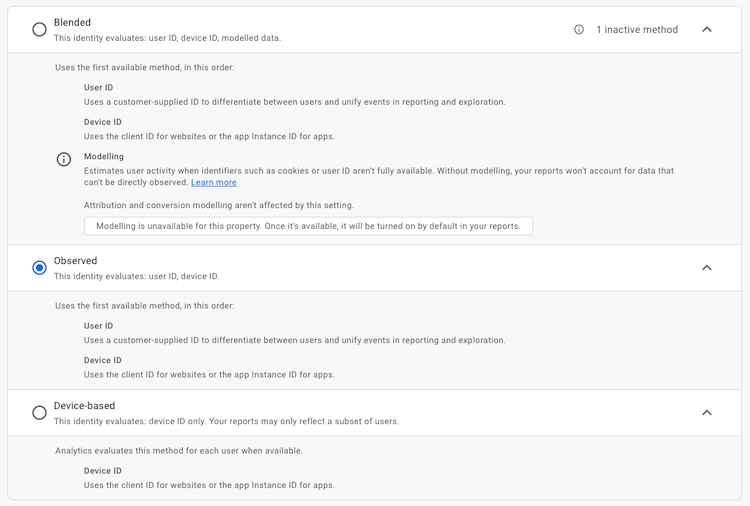Screen dimensions: 750x506
Task: Click 'Attribution and conversion modelling' sentence
Action: 219,205
